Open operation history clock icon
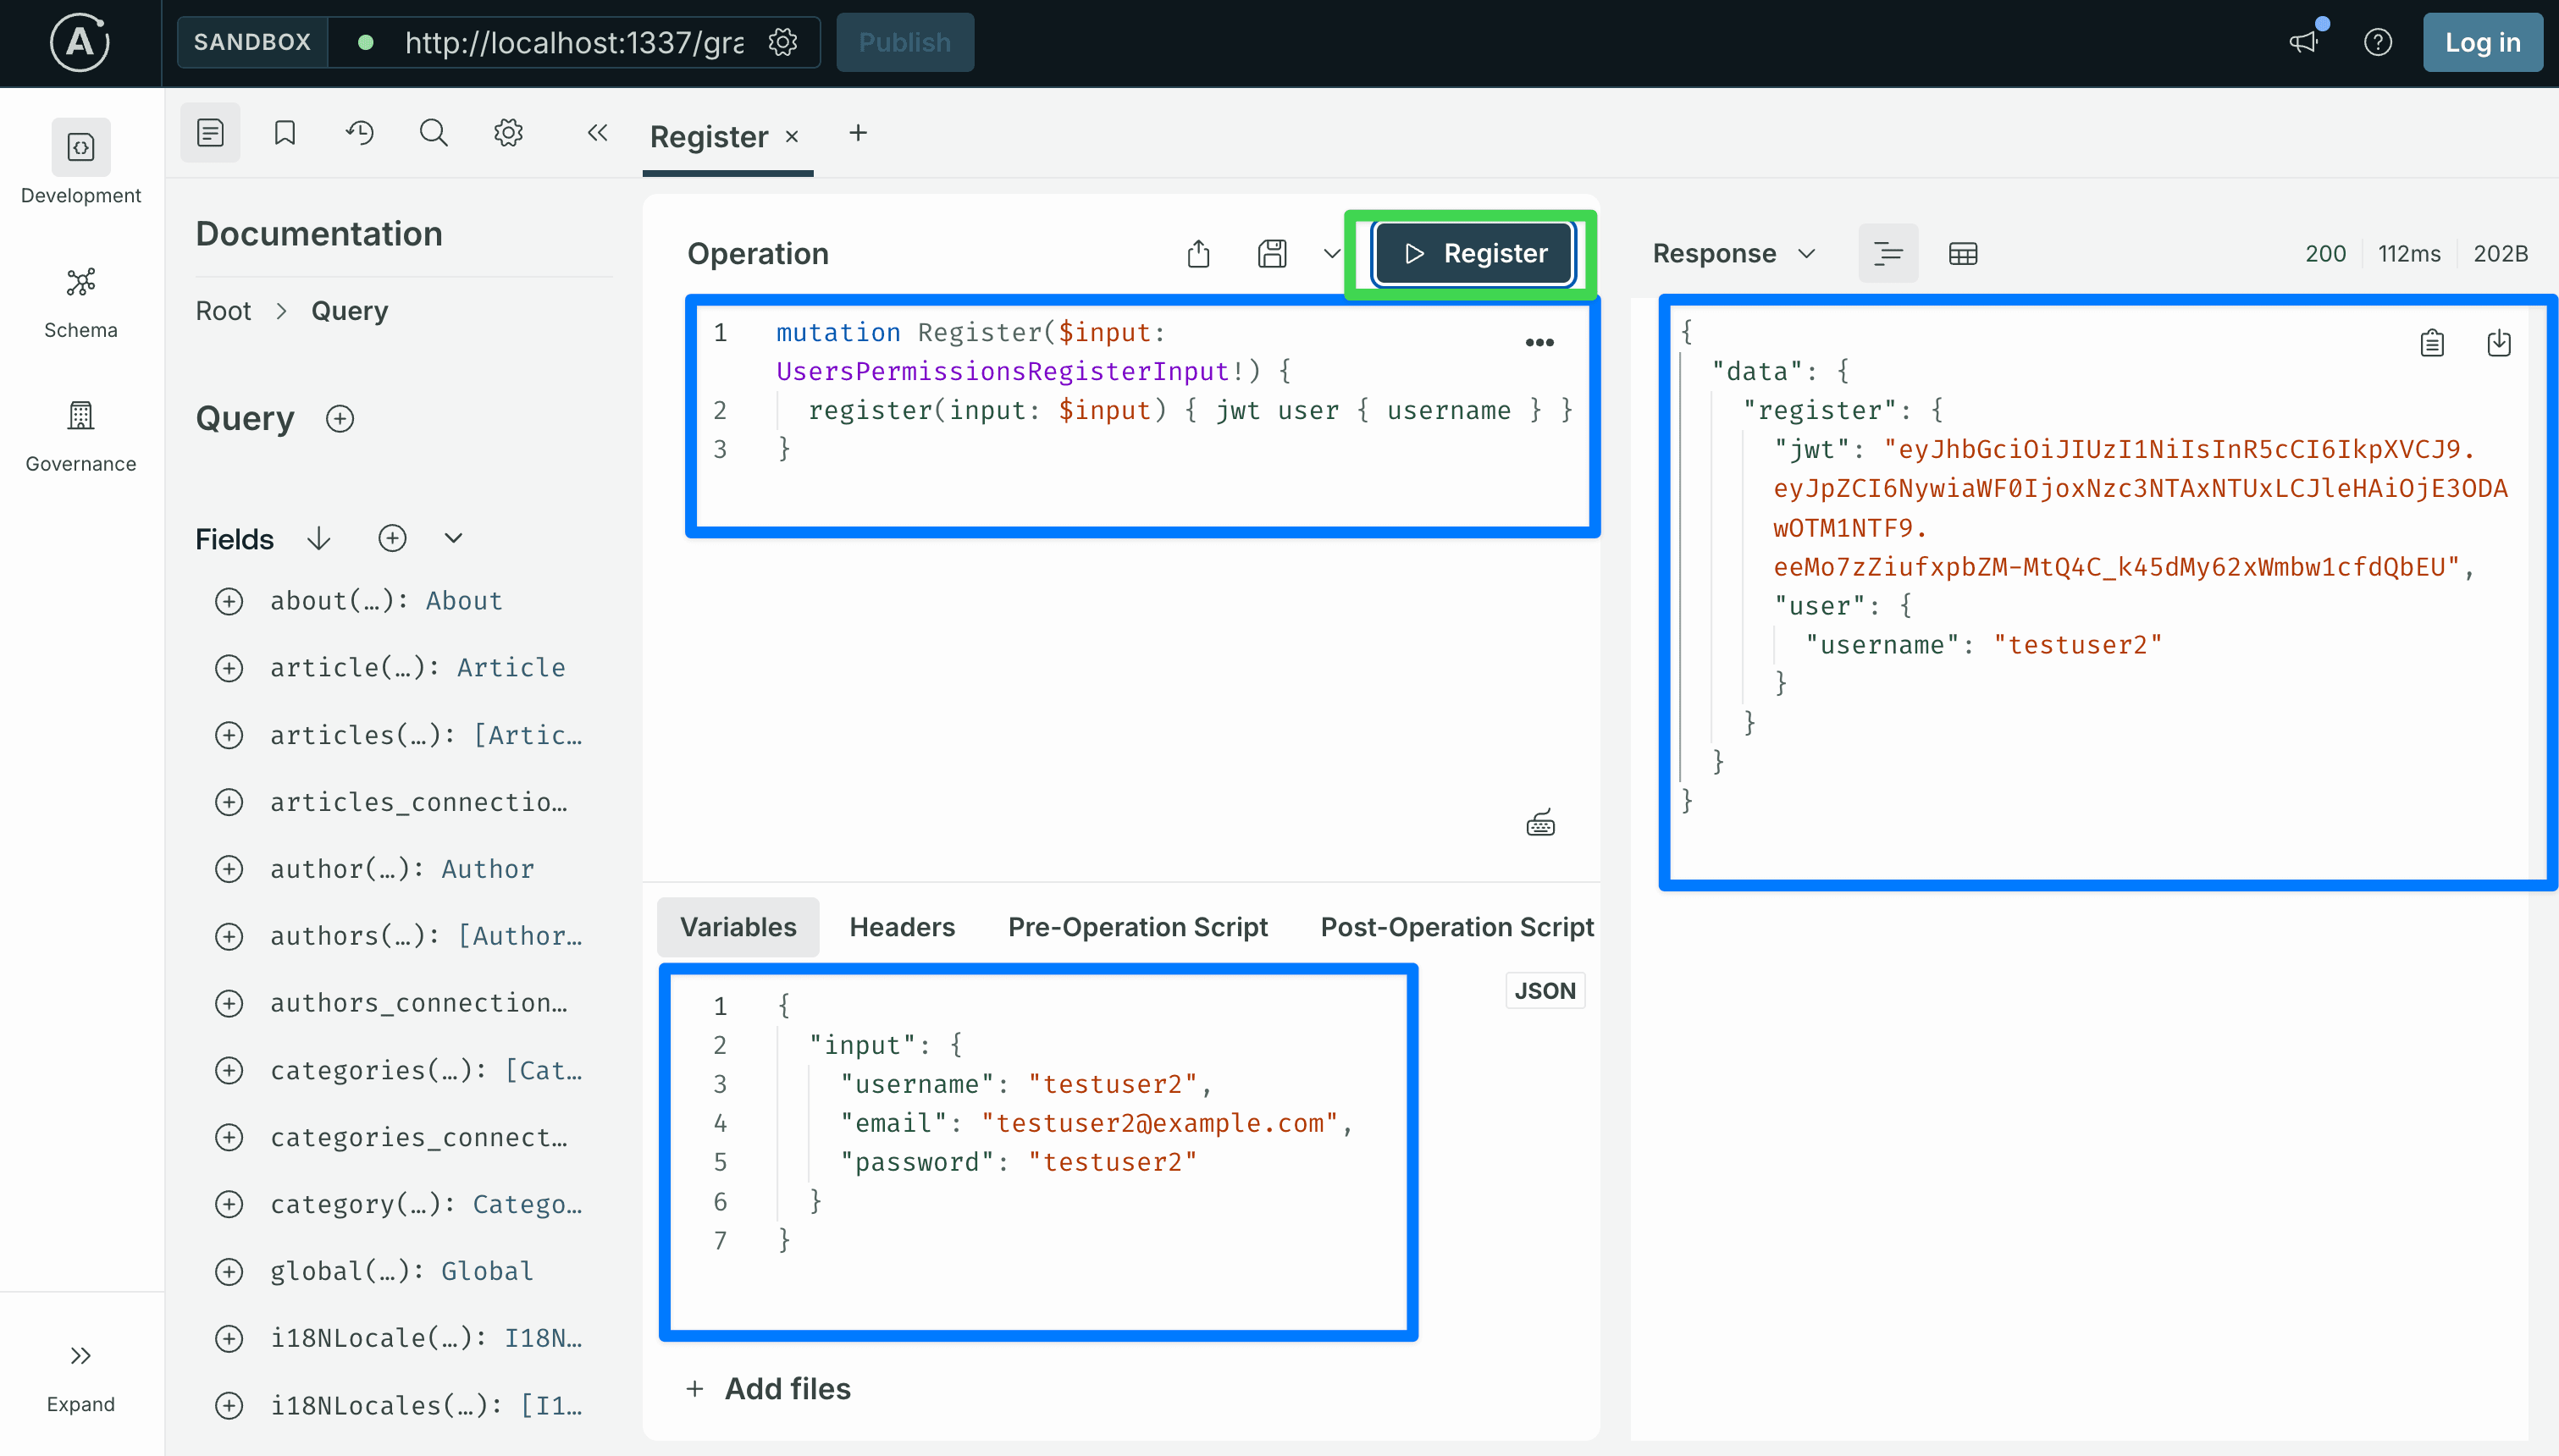Viewport: 2559px width, 1456px height. coord(359,133)
